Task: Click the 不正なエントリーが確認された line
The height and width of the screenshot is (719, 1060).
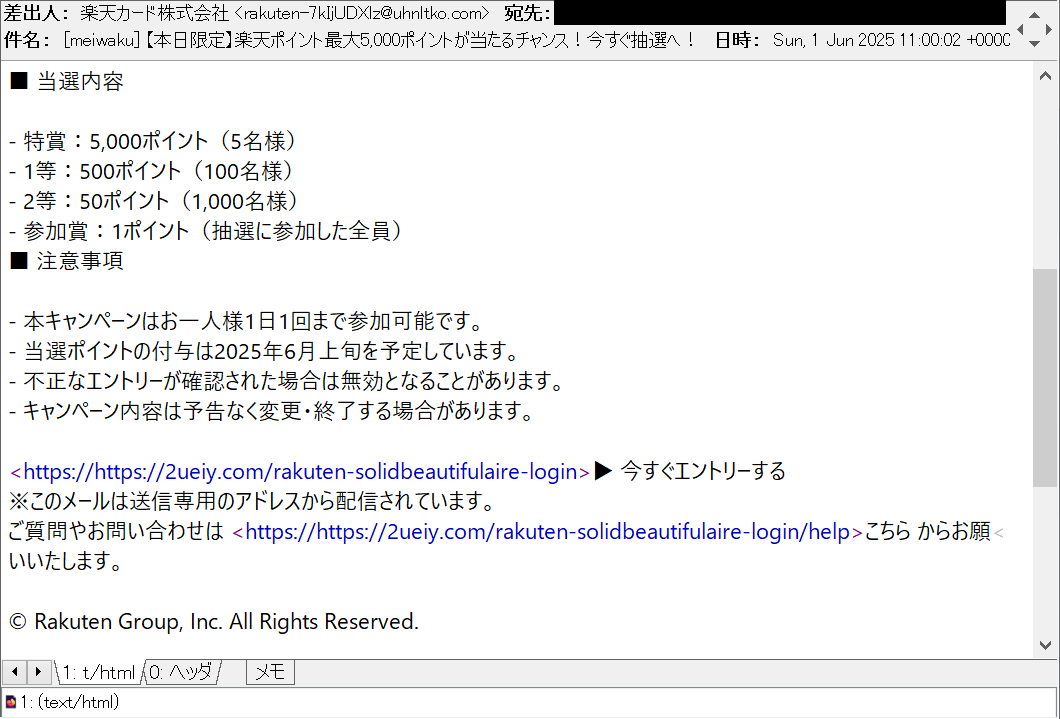Action: point(287,380)
